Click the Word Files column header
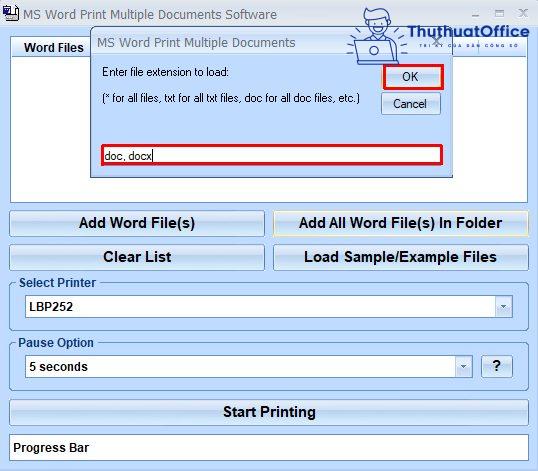The width and height of the screenshot is (538, 471). [x=54, y=47]
